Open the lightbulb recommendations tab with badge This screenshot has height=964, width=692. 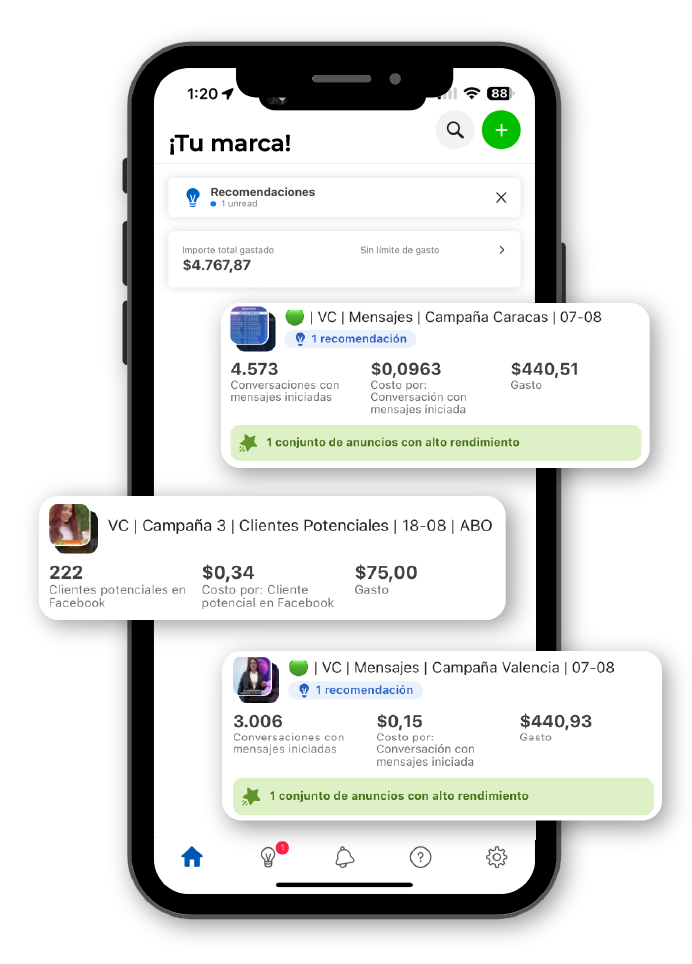click(269, 857)
